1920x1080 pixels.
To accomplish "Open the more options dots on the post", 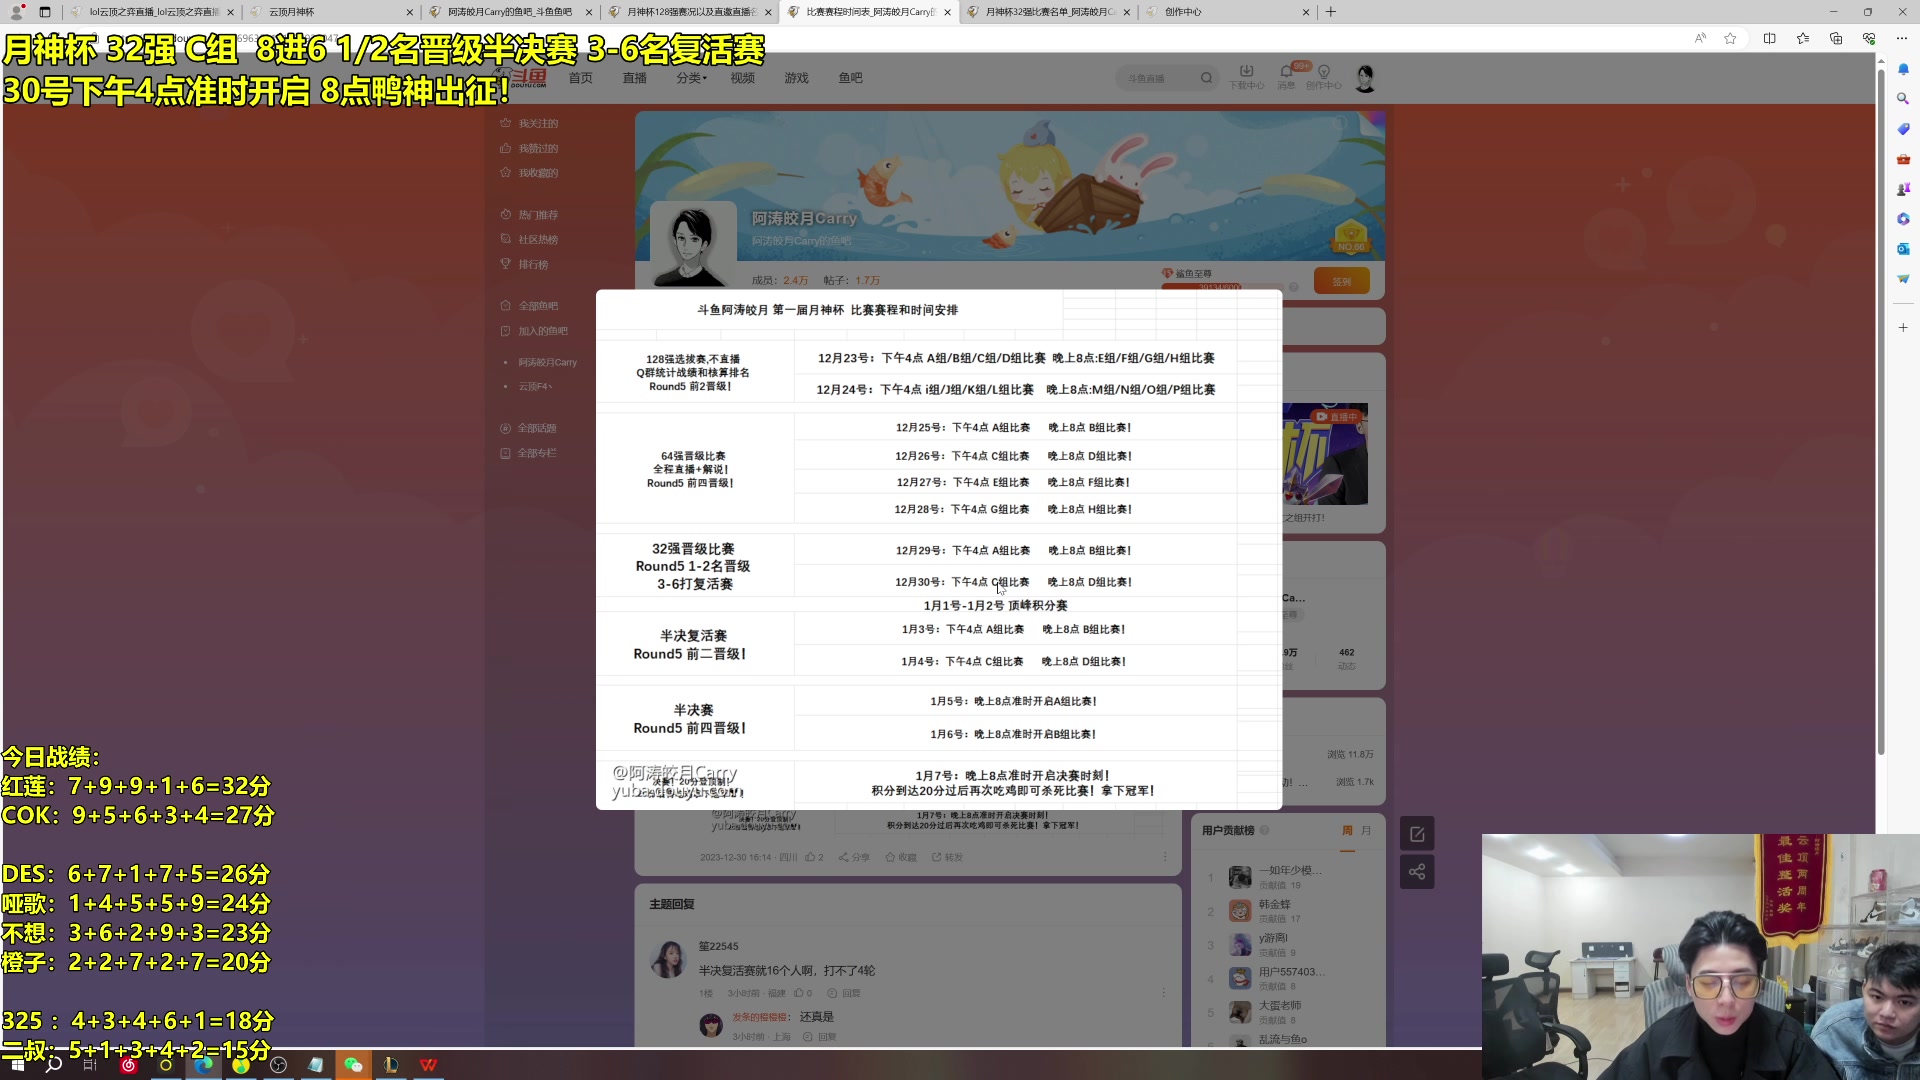I will (x=1165, y=857).
